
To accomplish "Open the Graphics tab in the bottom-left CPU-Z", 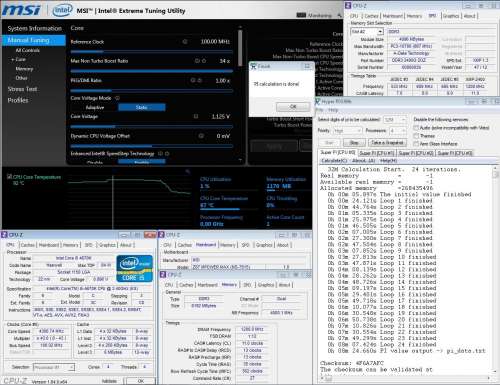I will pyautogui.click(x=107, y=245).
